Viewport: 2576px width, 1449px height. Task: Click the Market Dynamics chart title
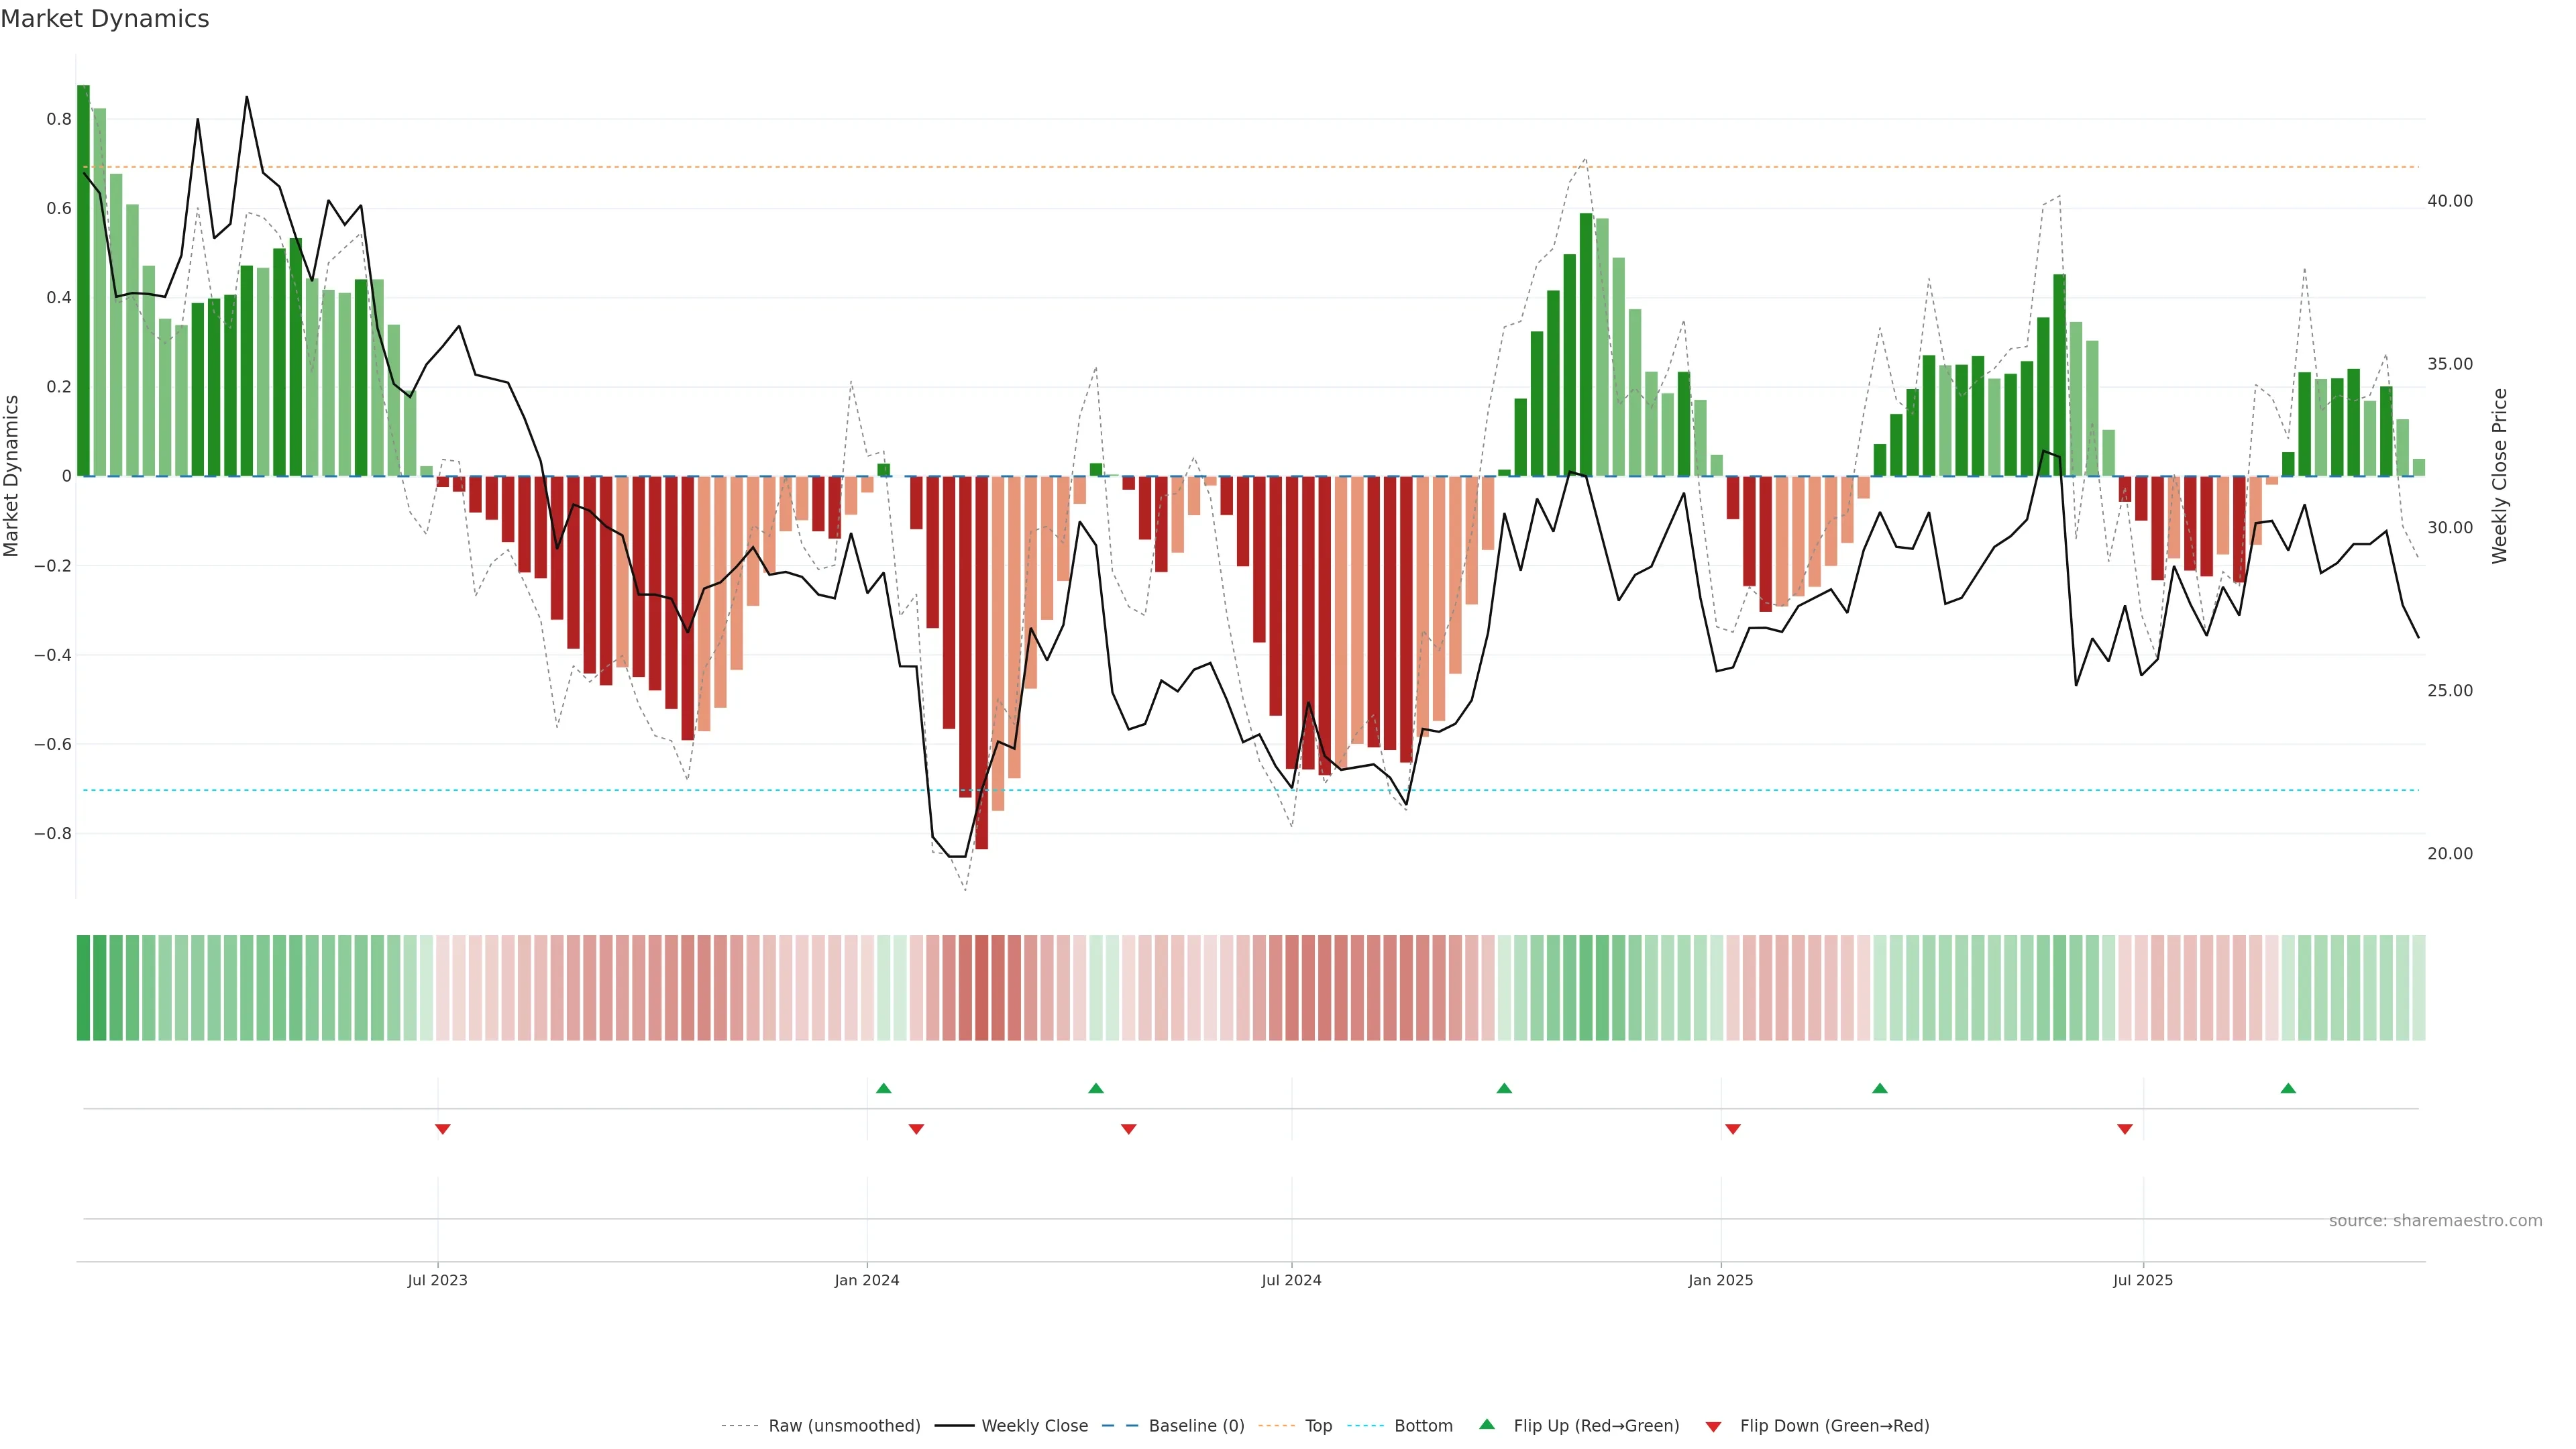pyautogui.click(x=105, y=19)
